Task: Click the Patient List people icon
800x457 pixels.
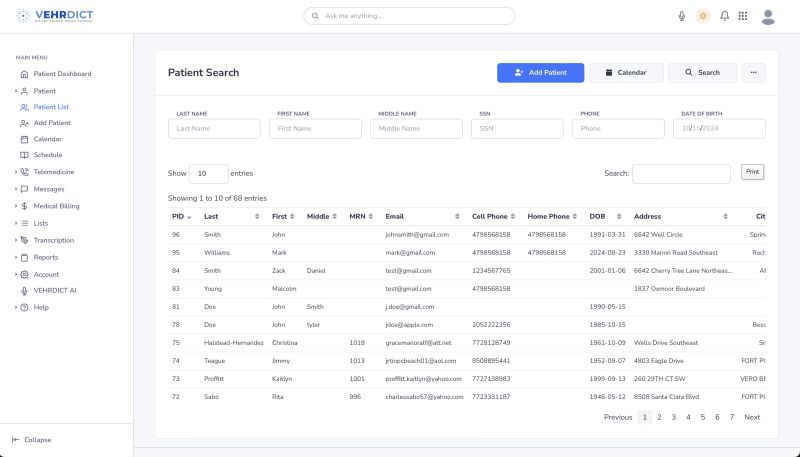Action: 24,107
